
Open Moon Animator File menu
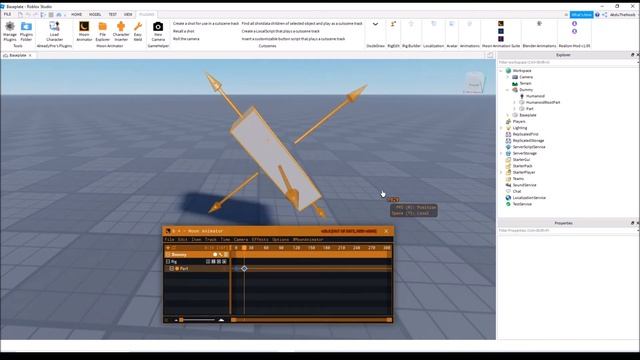[x=169, y=240]
